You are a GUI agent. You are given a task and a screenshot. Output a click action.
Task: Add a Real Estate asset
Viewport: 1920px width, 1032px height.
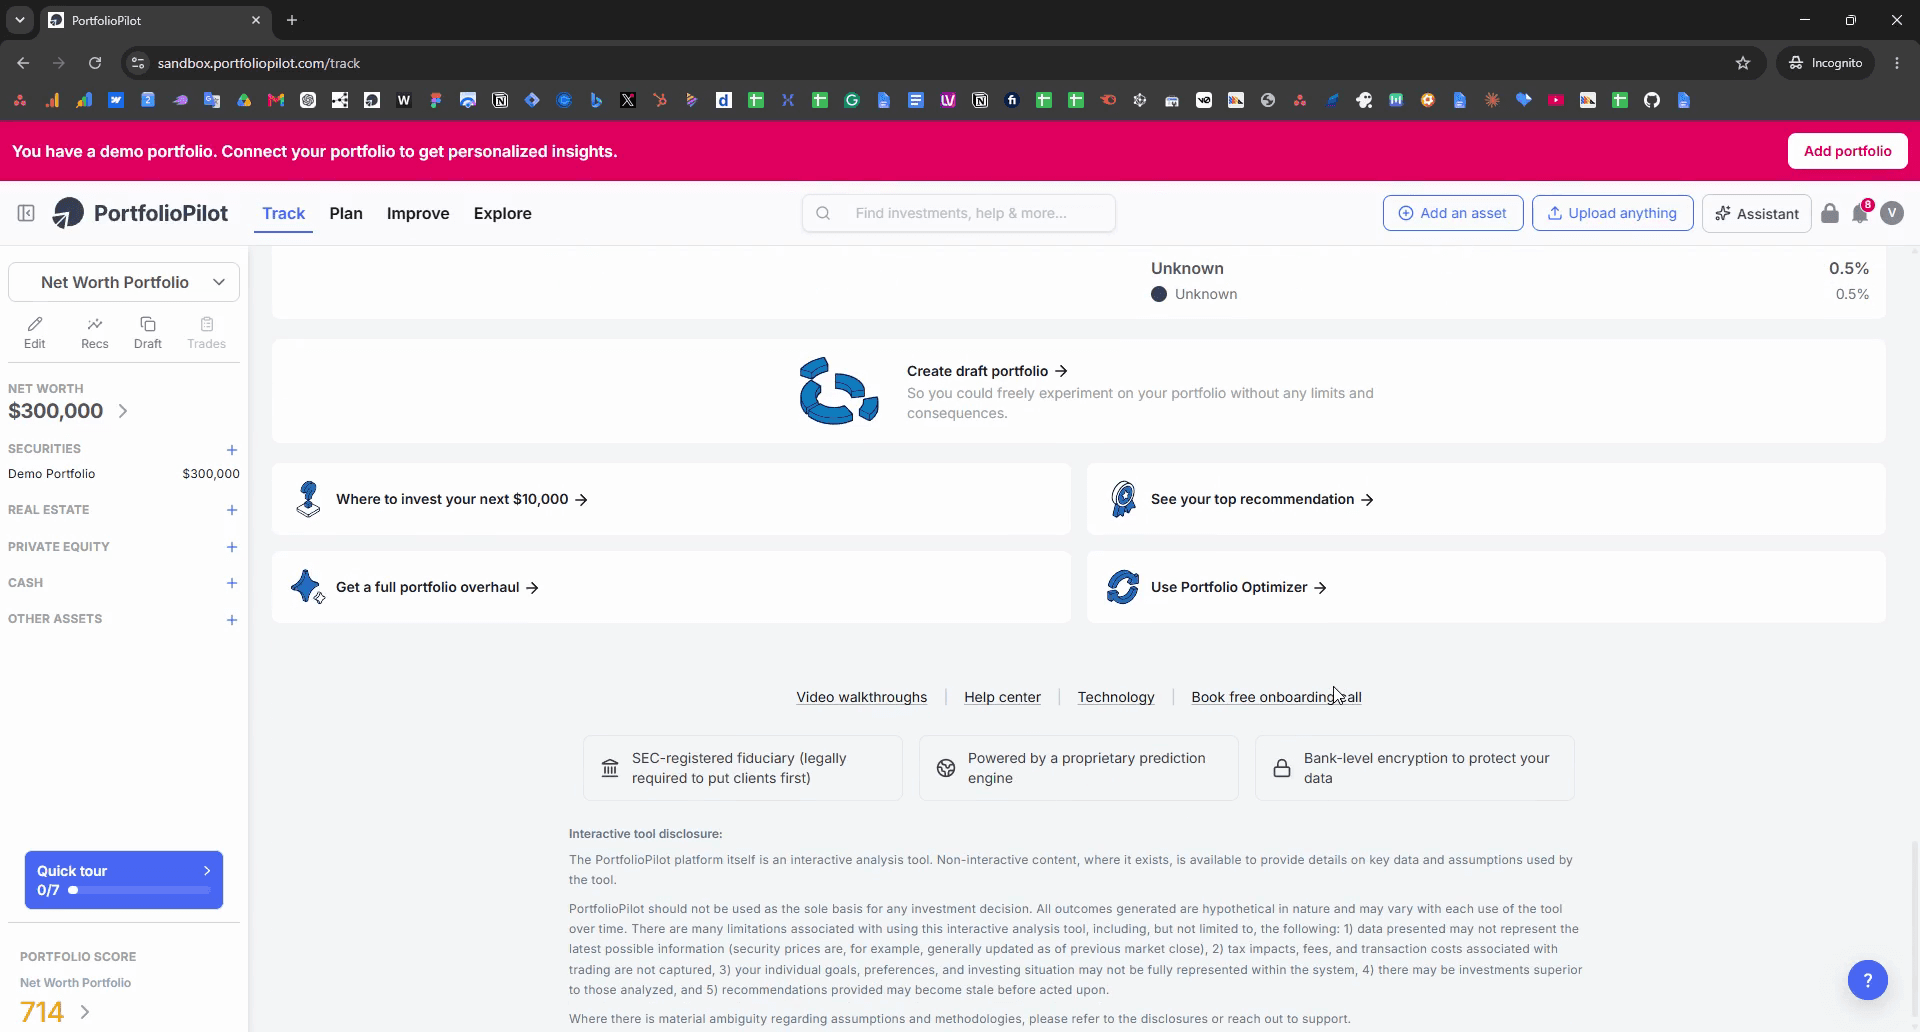pyautogui.click(x=232, y=510)
